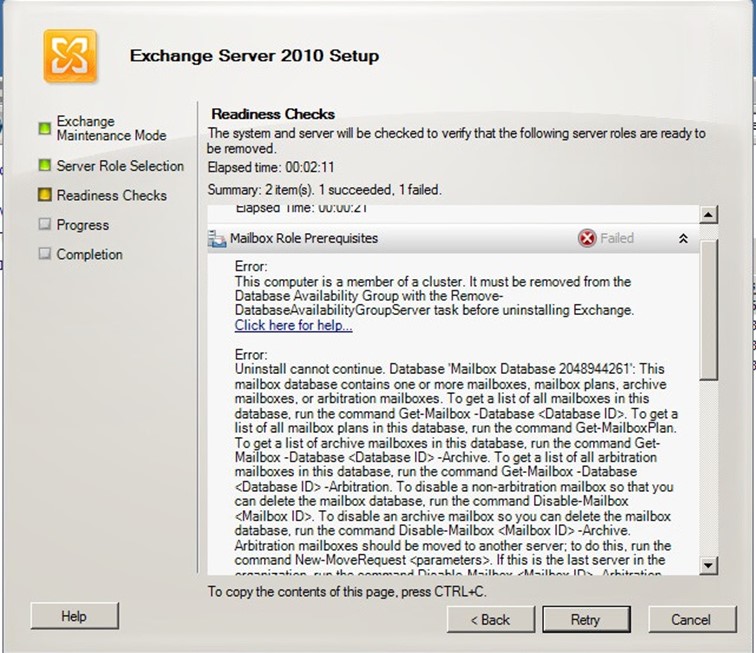Click the 'Summary: 2 item(s)' line

click(324, 190)
